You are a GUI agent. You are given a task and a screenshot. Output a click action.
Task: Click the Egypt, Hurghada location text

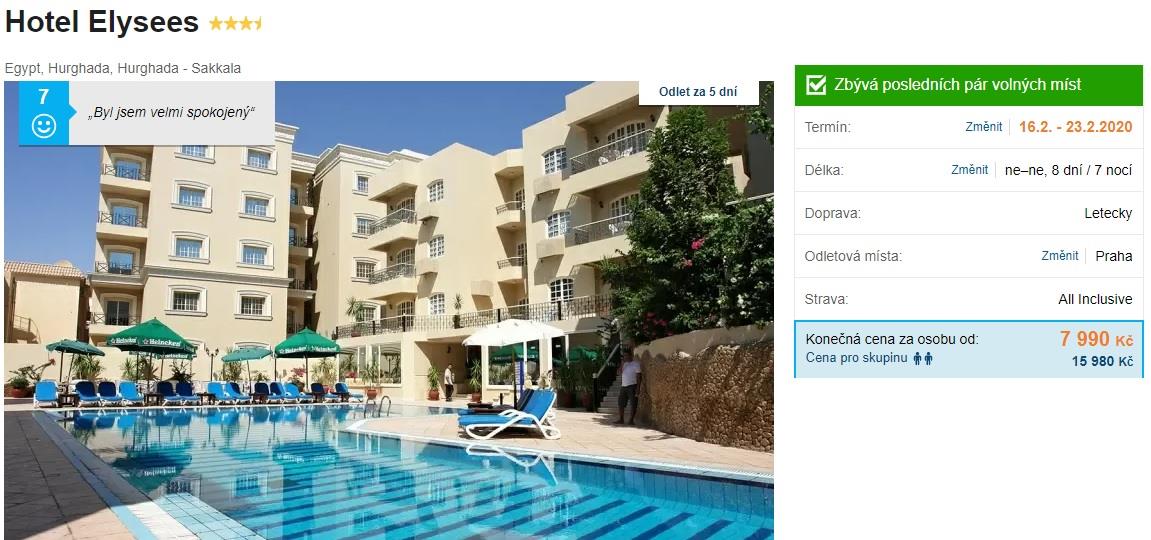pos(123,68)
